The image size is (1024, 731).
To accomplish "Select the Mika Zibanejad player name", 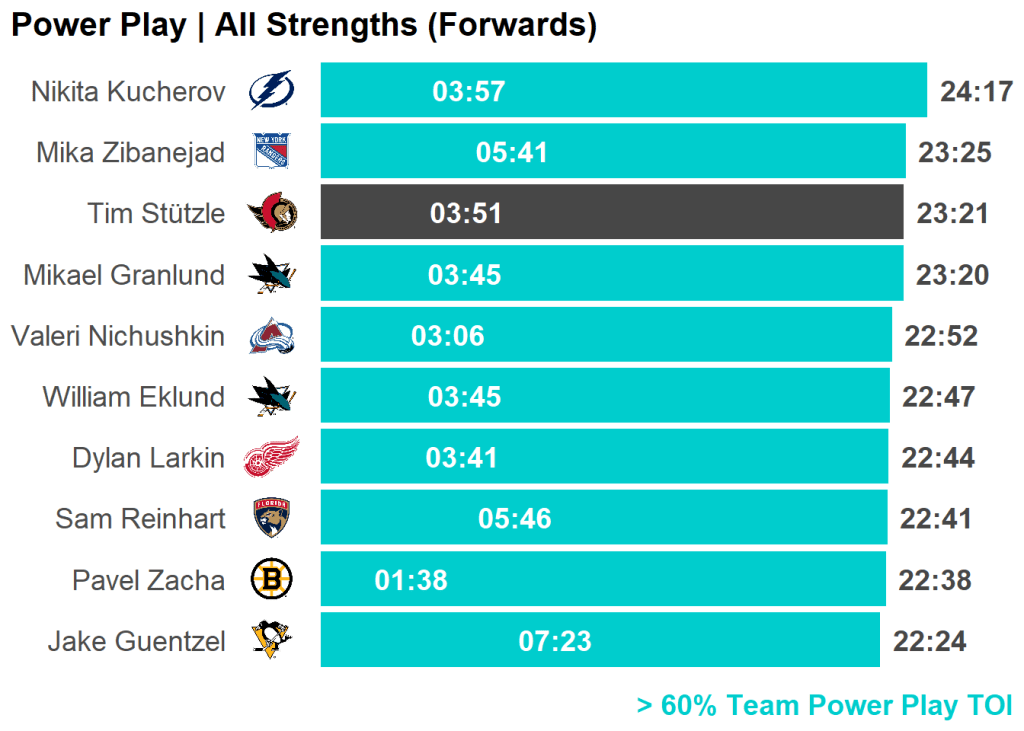I will click(130, 153).
